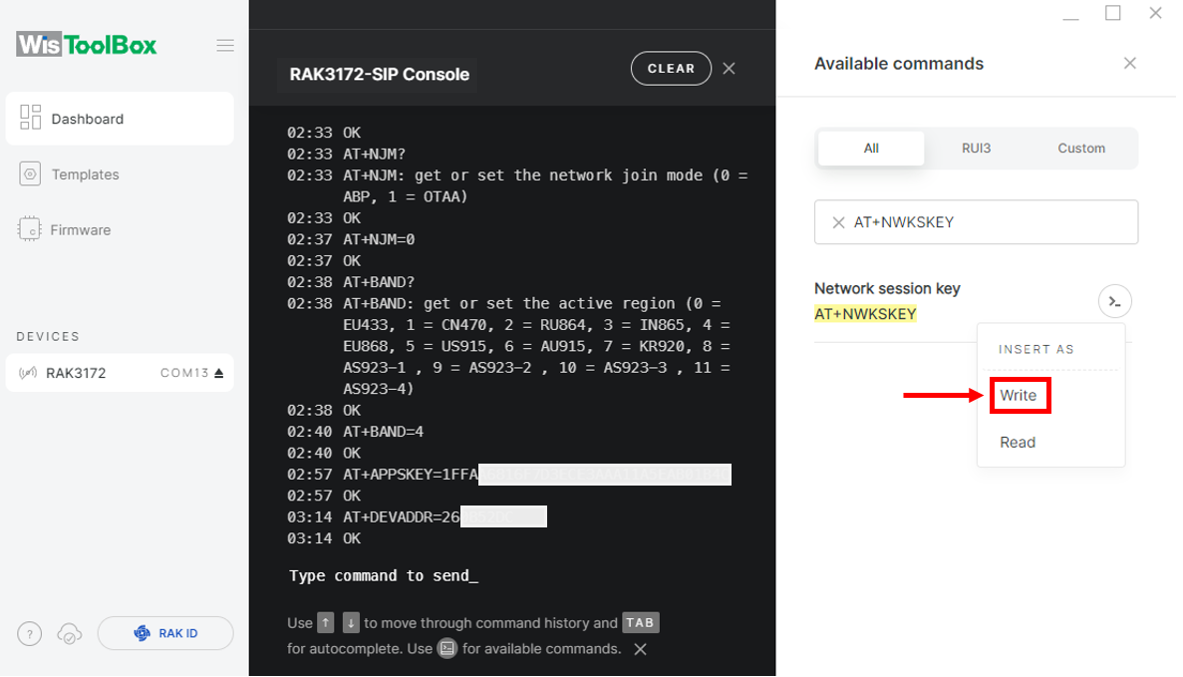The image size is (1183, 677).
Task: Click the Dashboard grid icon
Action: click(30, 118)
